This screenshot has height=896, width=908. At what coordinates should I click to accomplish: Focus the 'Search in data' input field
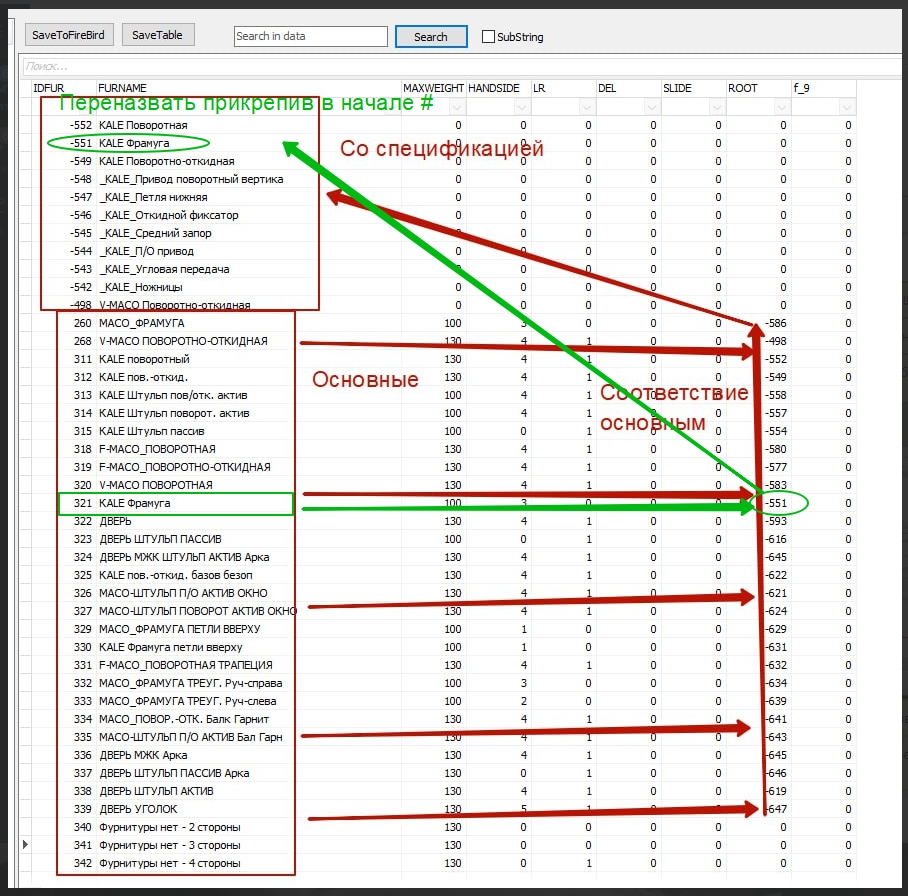[310, 37]
